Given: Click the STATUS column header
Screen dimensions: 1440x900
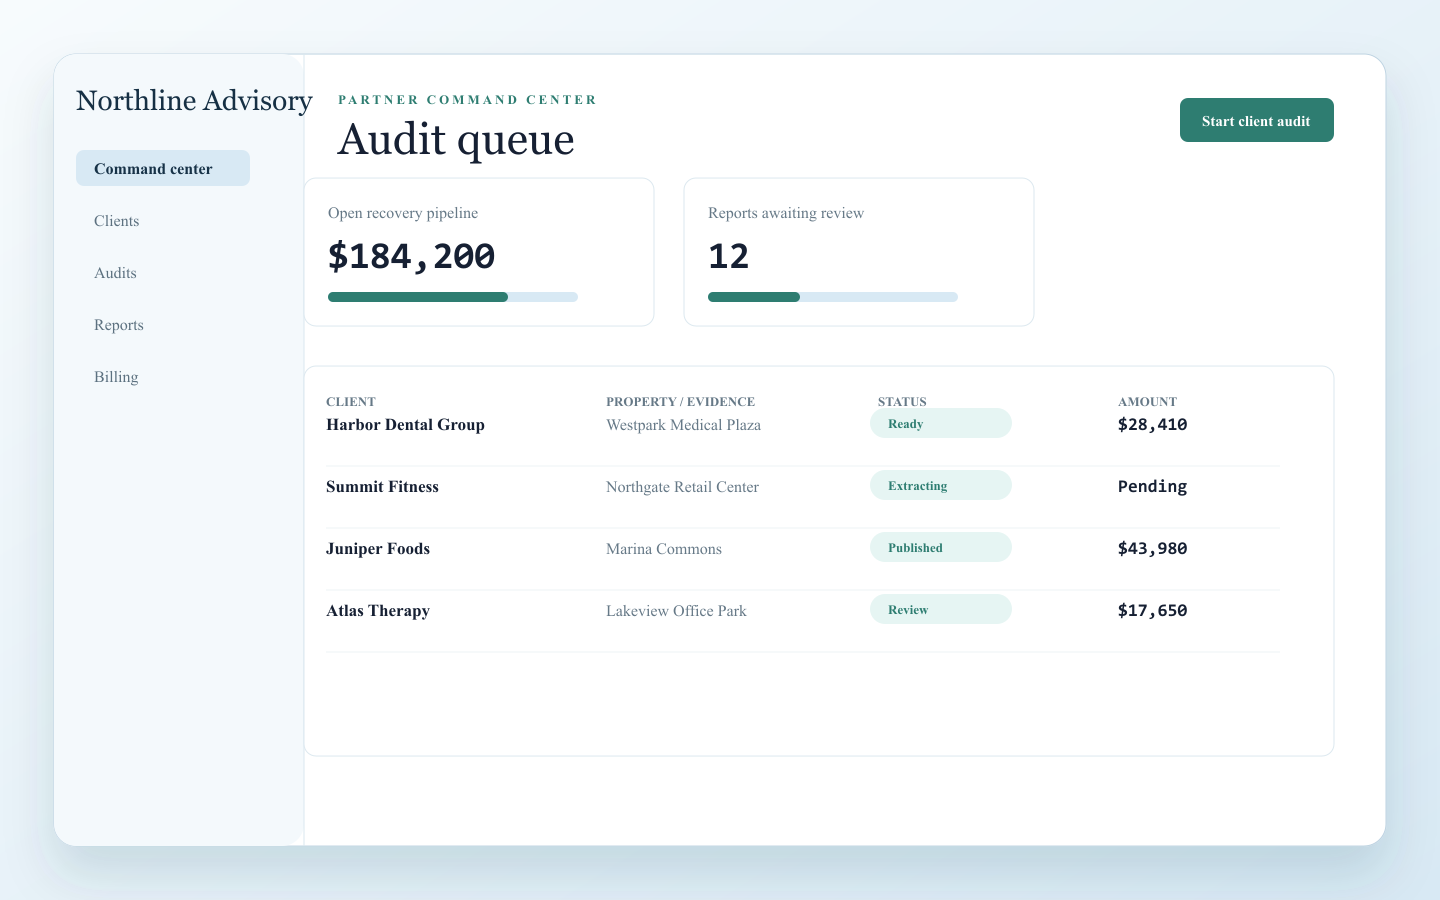Looking at the screenshot, I should 902,401.
